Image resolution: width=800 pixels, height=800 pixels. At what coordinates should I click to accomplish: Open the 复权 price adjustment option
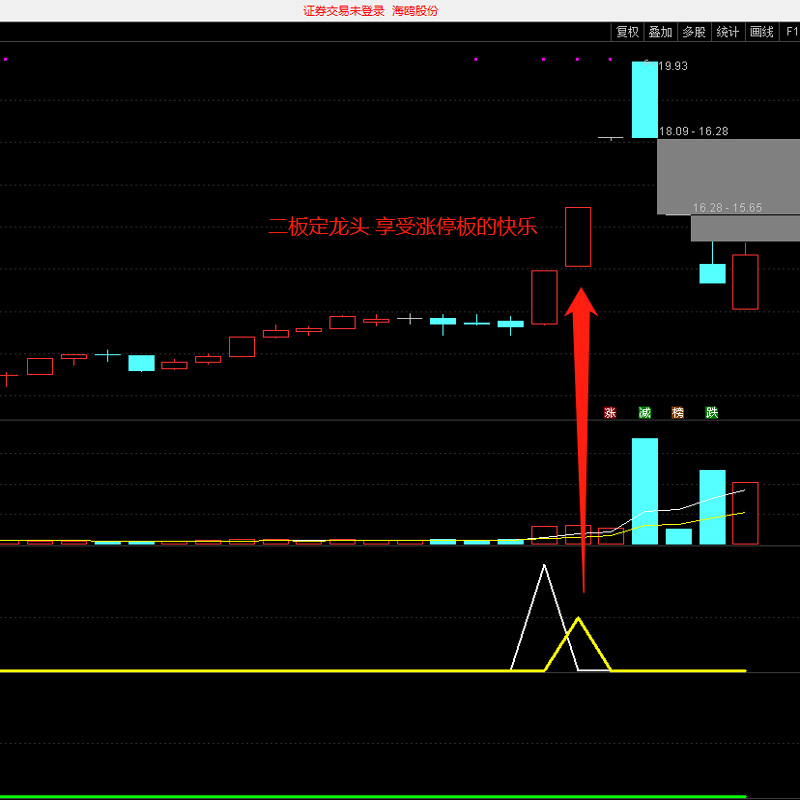(x=627, y=32)
